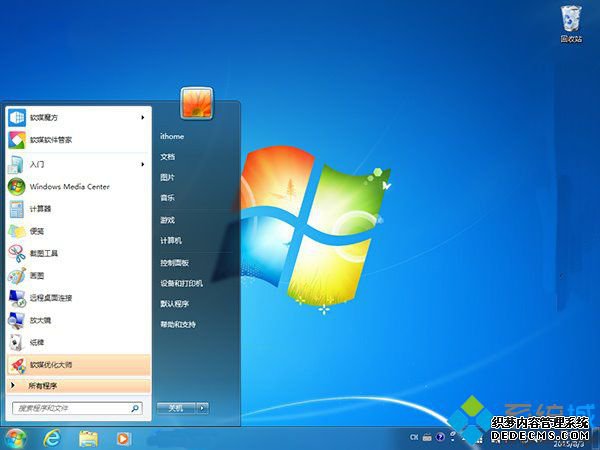Launch 远程桌面连接 remote desktop
Screen dimensions: 600x450
click(x=78, y=298)
